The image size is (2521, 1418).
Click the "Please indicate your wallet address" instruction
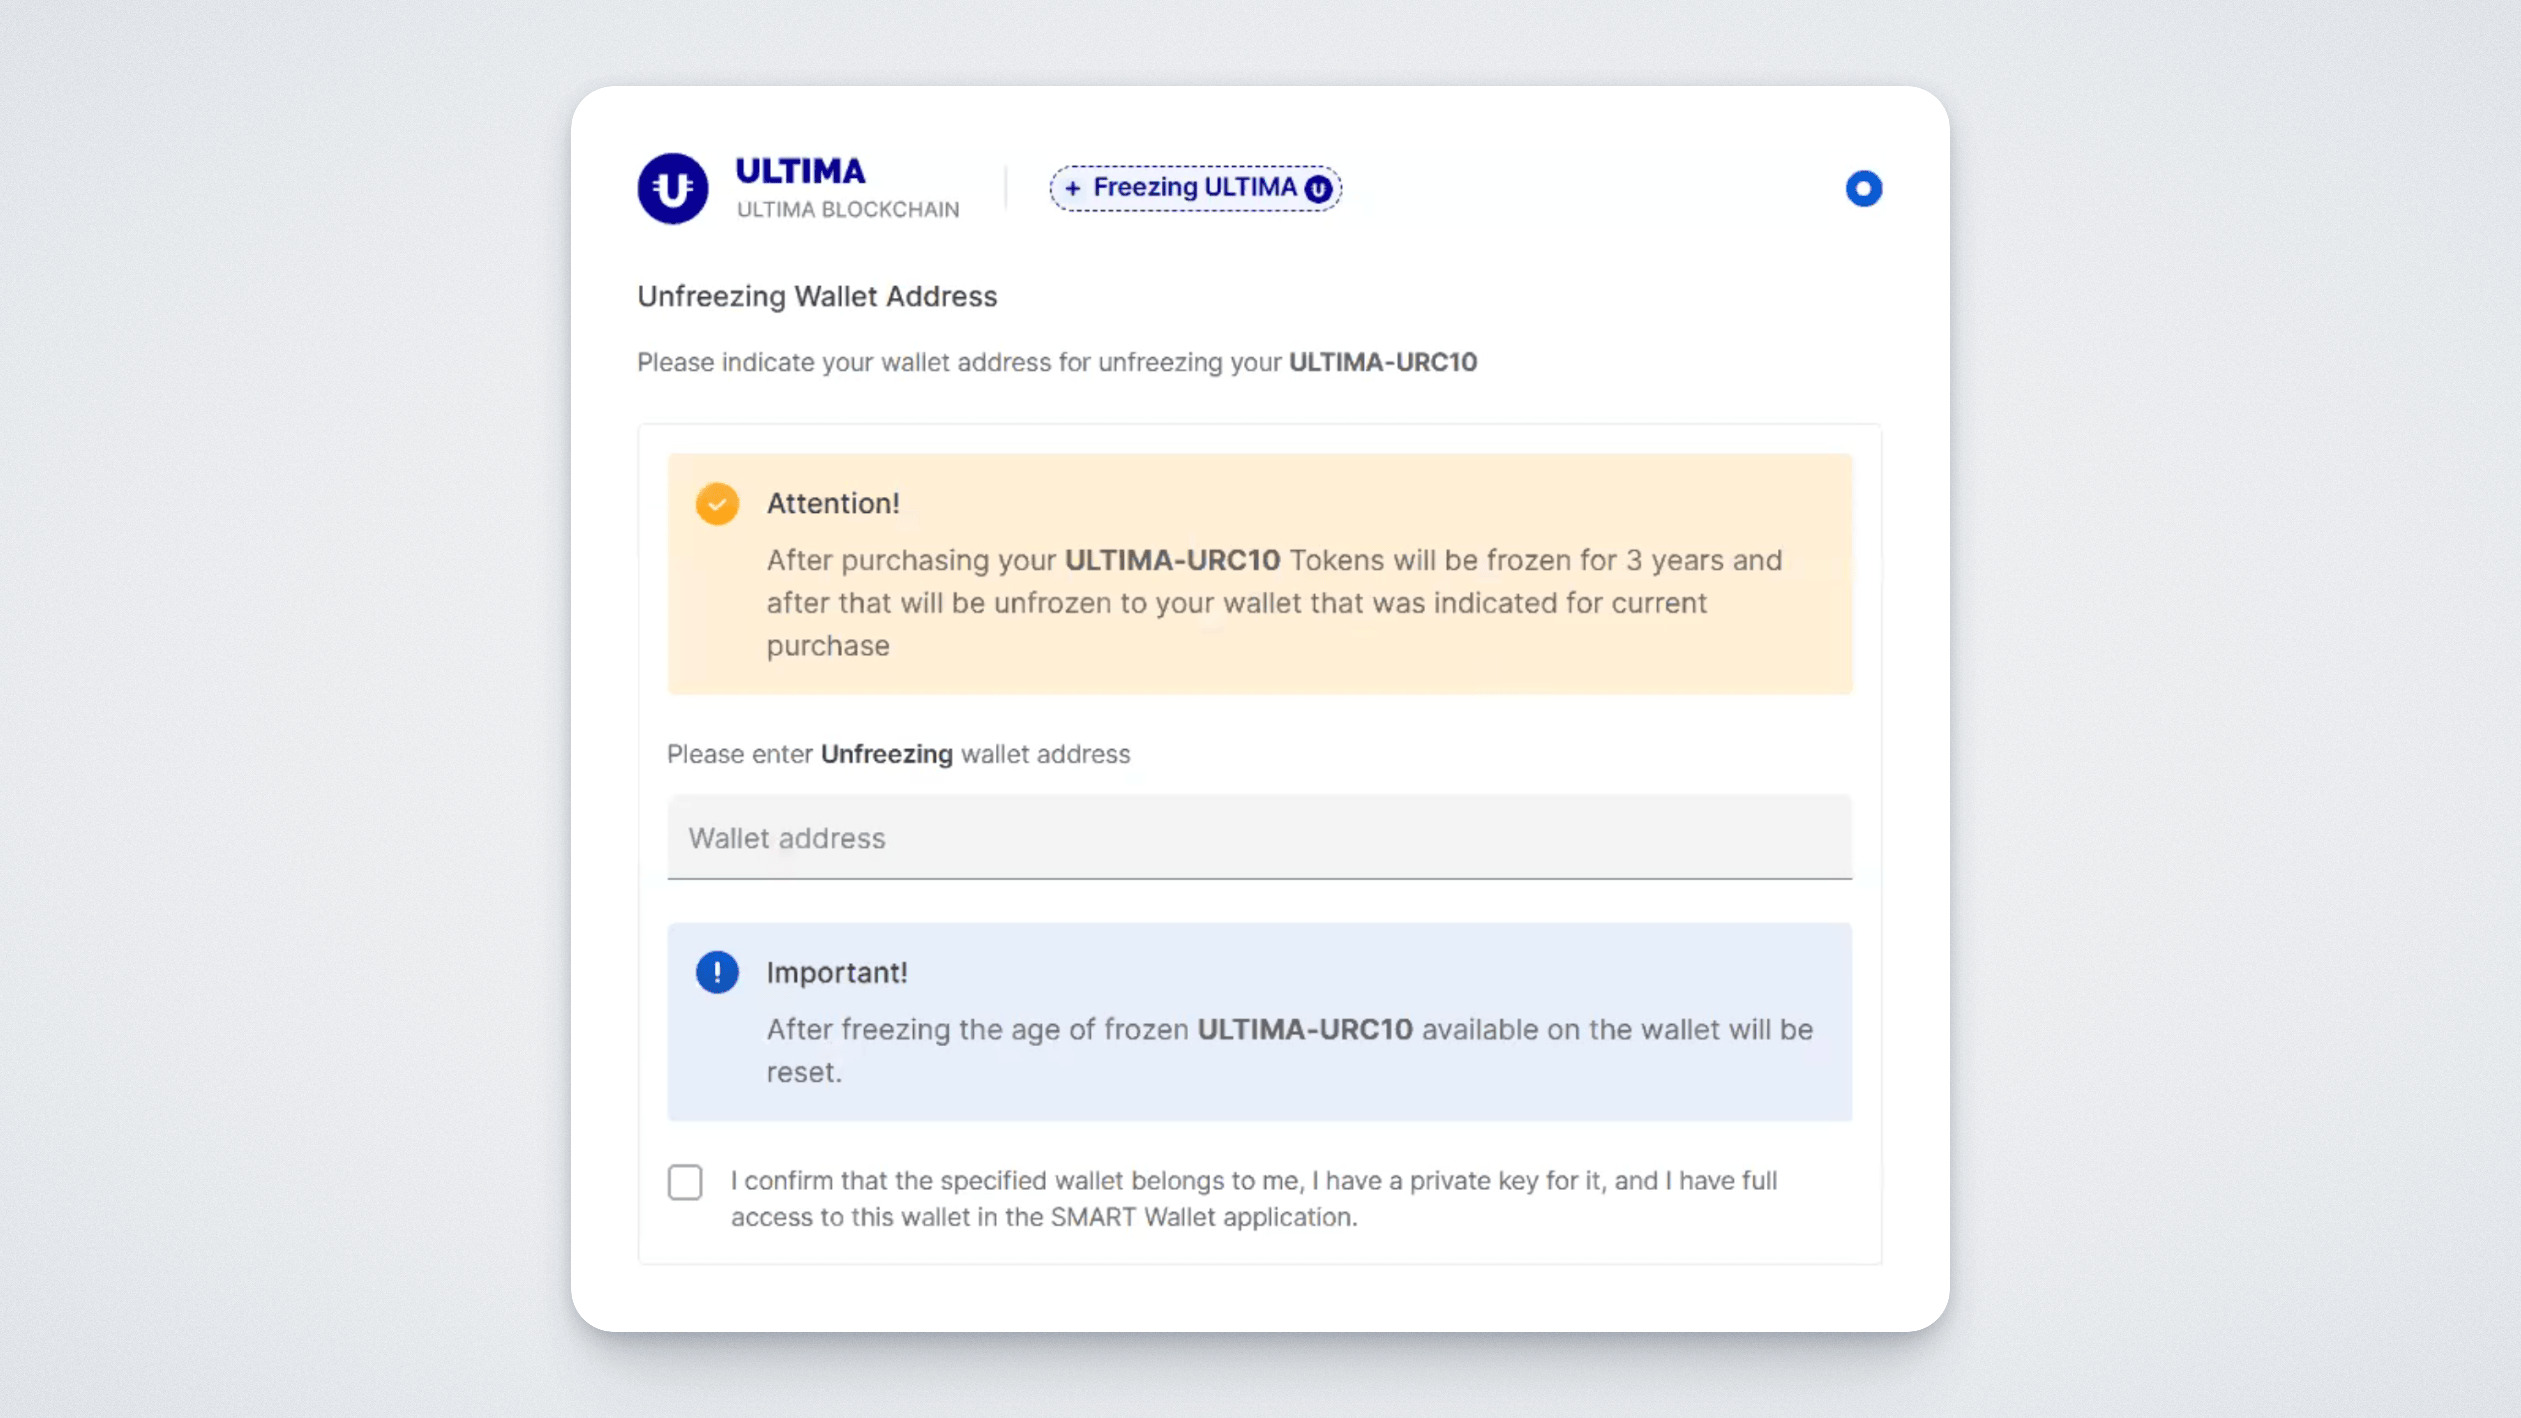click(958, 362)
